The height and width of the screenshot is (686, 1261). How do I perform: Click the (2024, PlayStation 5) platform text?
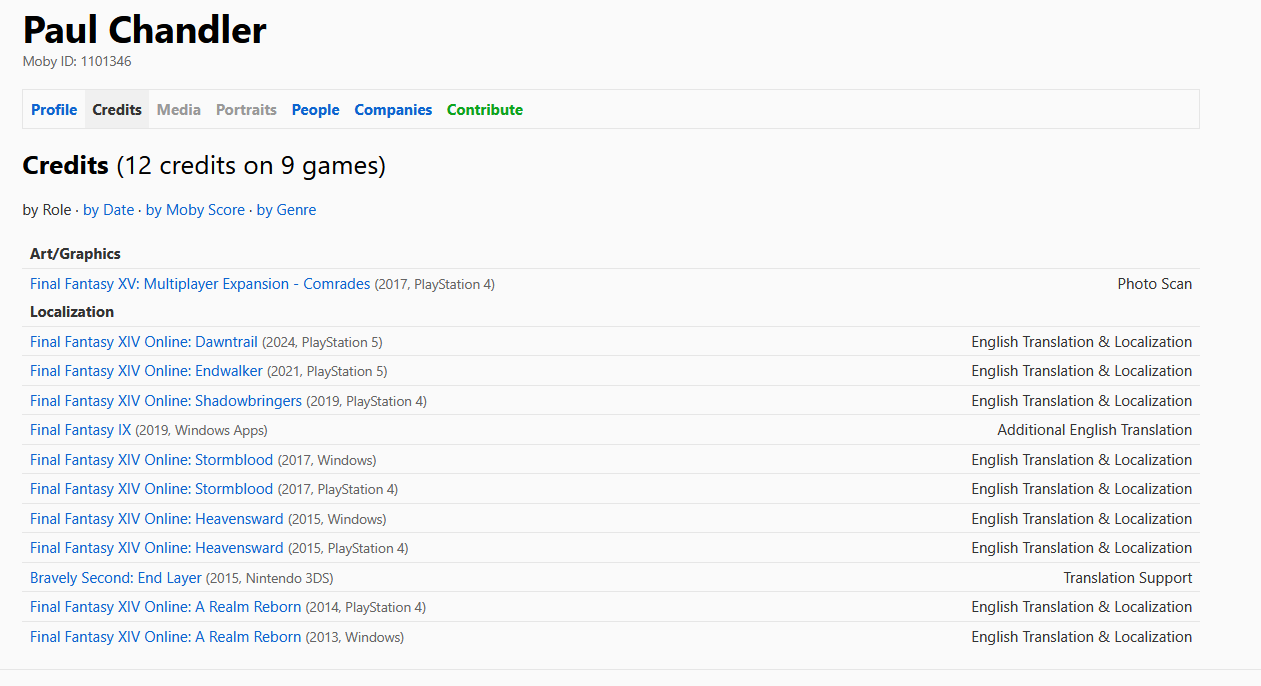tap(322, 343)
